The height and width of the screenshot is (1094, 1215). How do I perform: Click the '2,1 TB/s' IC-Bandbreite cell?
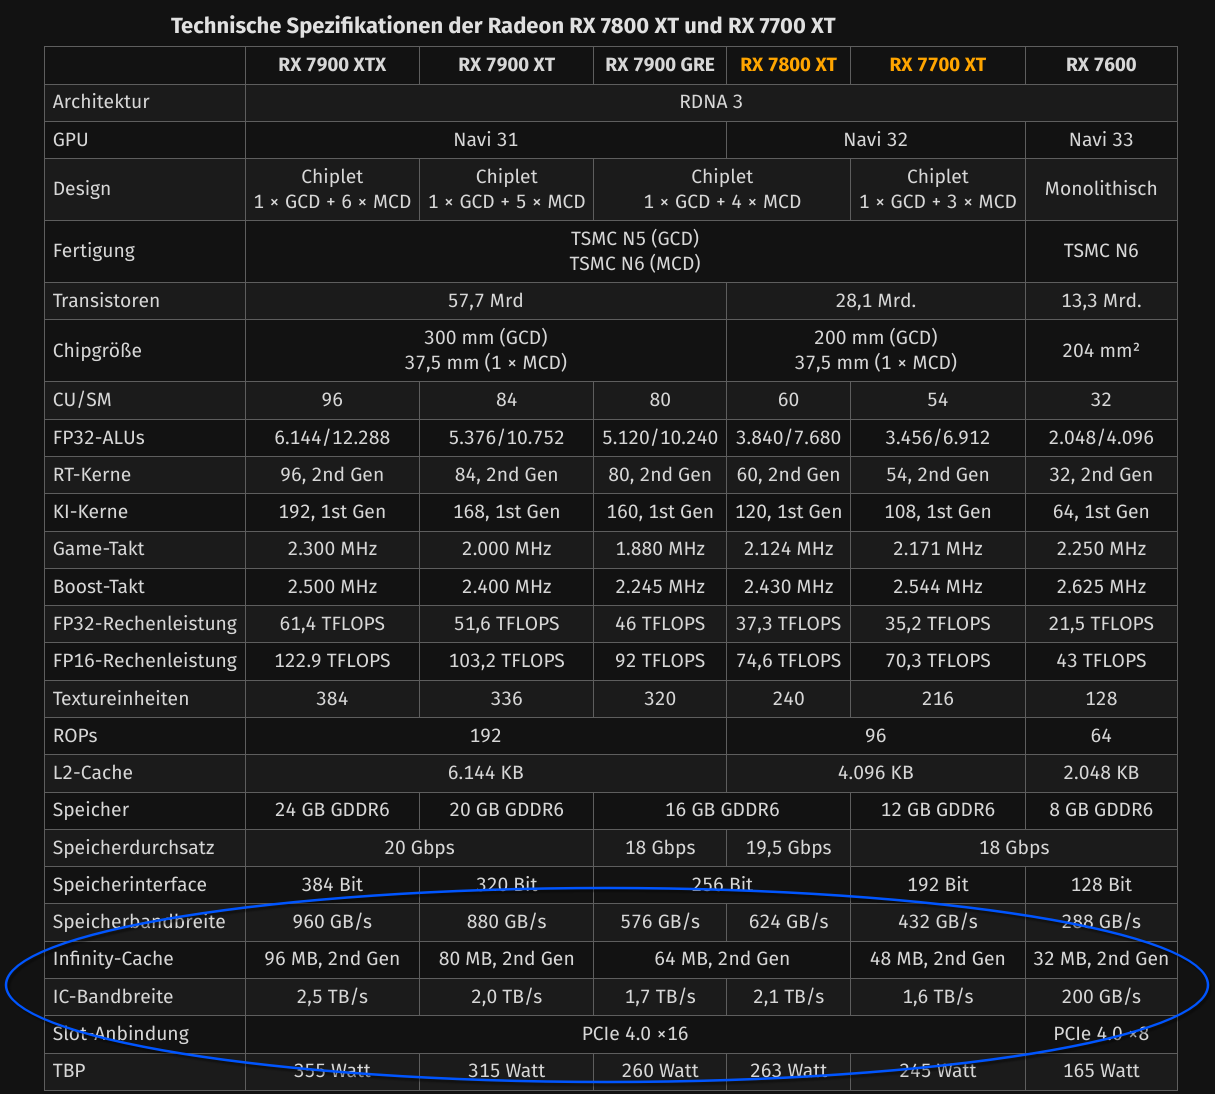(x=788, y=997)
